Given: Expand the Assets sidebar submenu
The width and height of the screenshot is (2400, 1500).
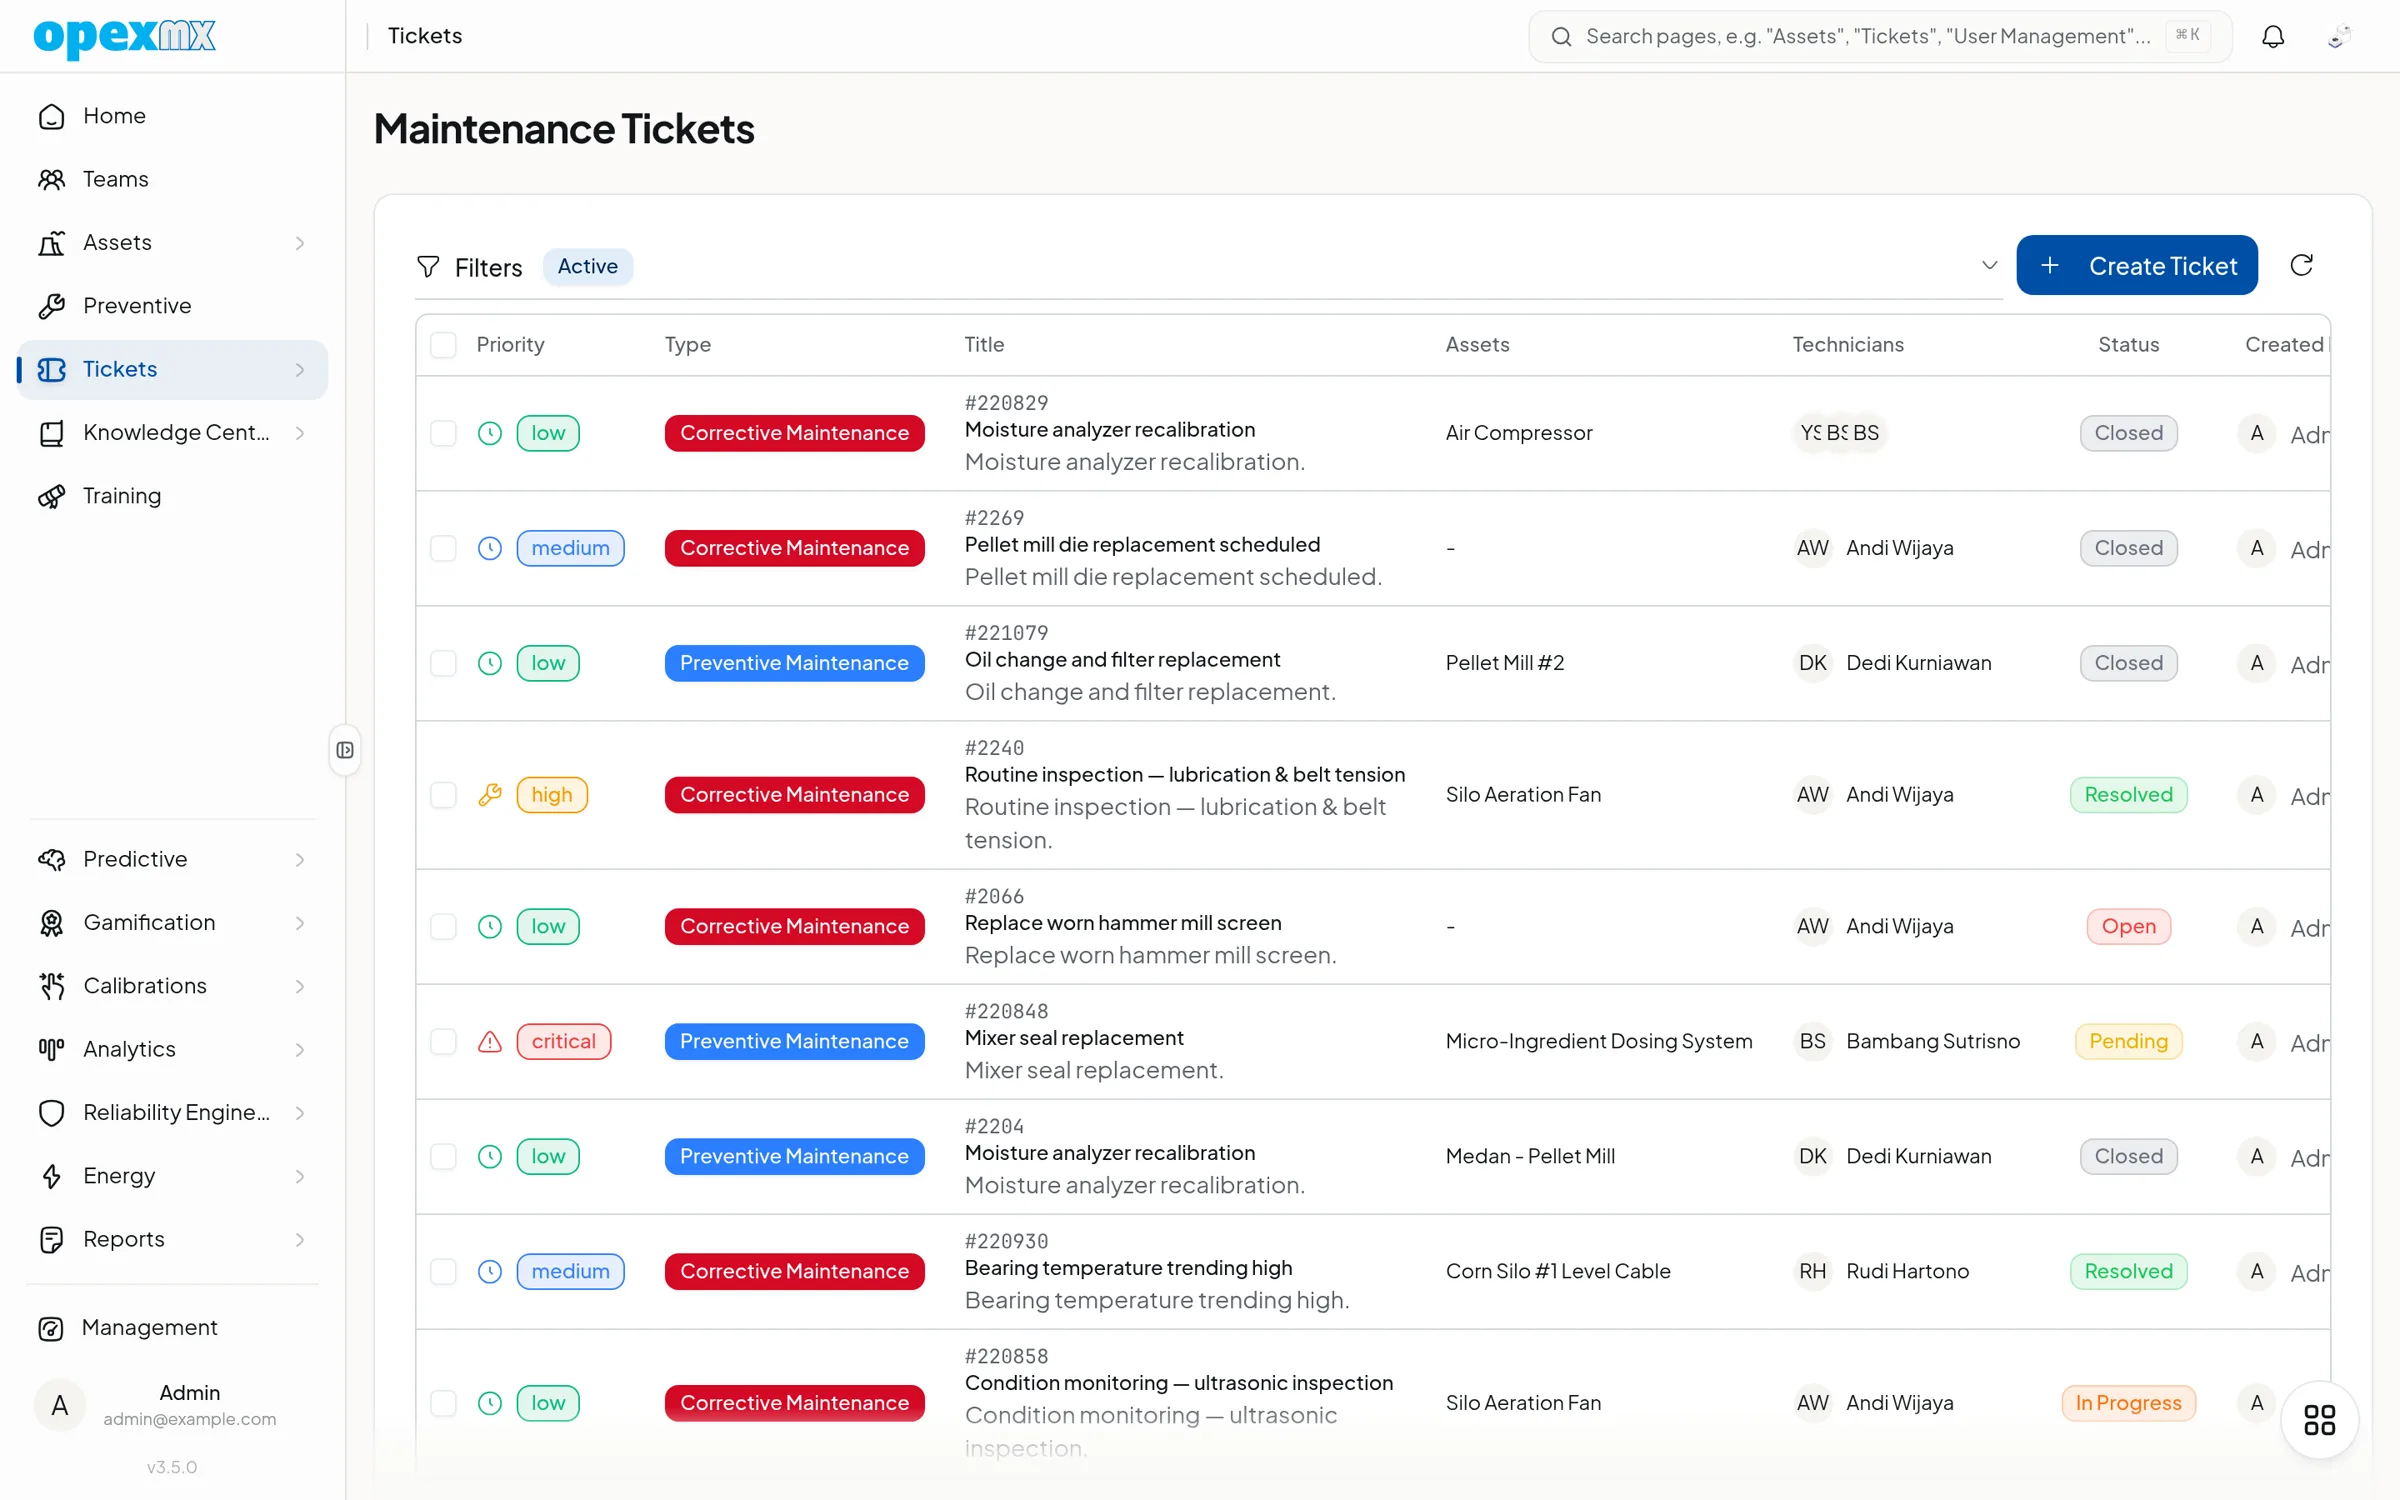Looking at the screenshot, I should coord(300,243).
